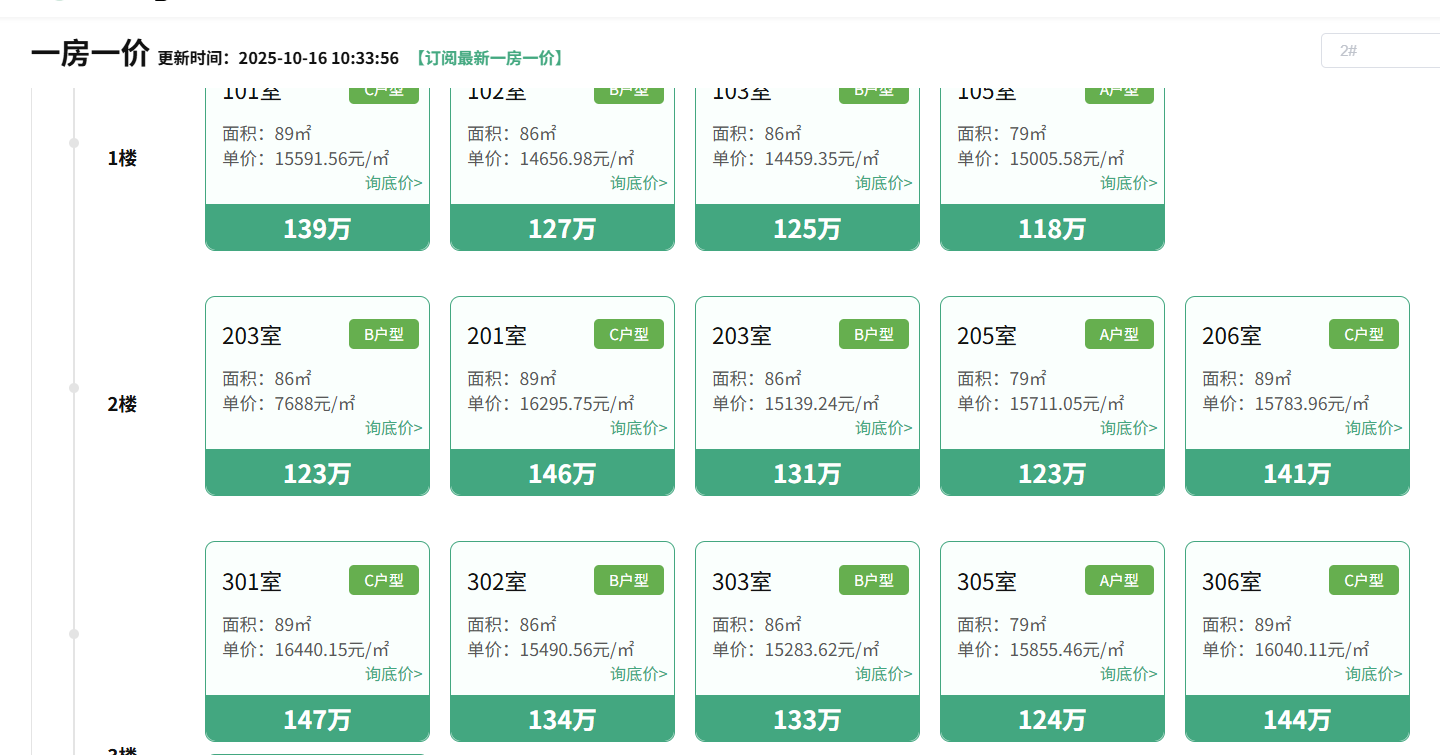The image size is (1440, 755).
Task: Select the 147万 total price button
Action: click(317, 719)
